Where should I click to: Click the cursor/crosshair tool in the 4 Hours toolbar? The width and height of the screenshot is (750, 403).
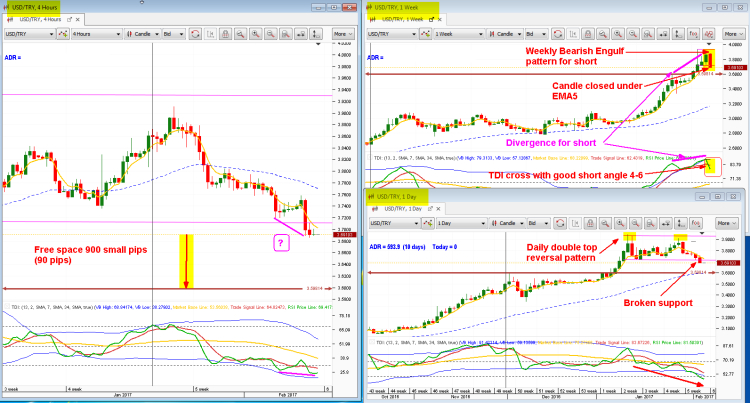pyautogui.click(x=210, y=34)
